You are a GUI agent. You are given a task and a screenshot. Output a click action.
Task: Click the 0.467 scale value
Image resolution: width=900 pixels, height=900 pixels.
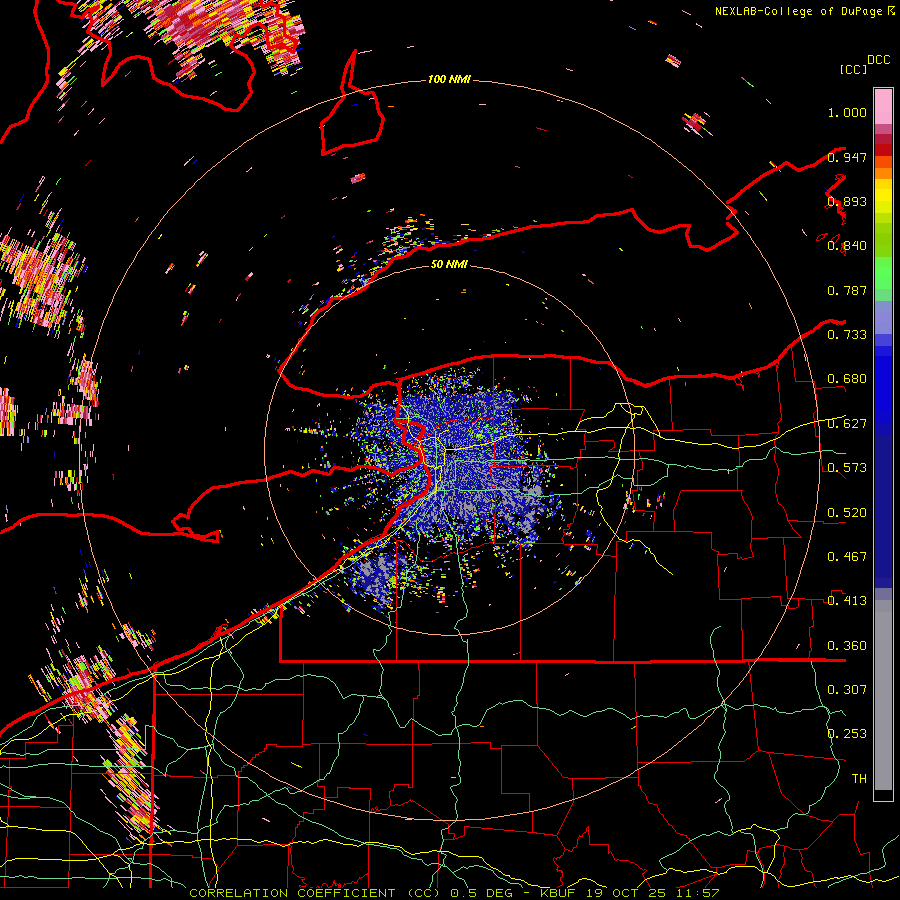(x=847, y=557)
